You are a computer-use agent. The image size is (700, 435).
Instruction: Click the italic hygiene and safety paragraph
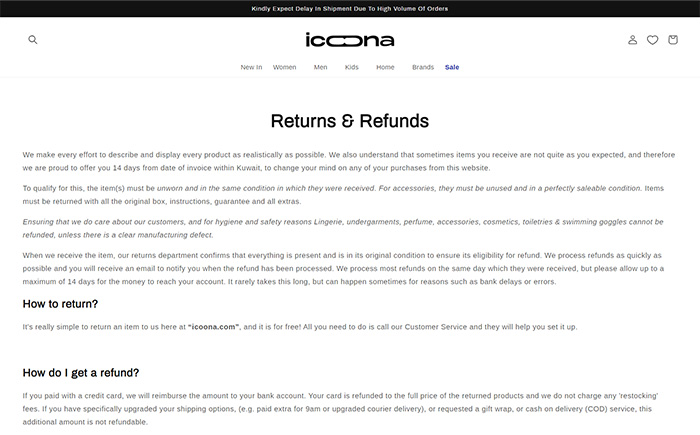tap(343, 228)
